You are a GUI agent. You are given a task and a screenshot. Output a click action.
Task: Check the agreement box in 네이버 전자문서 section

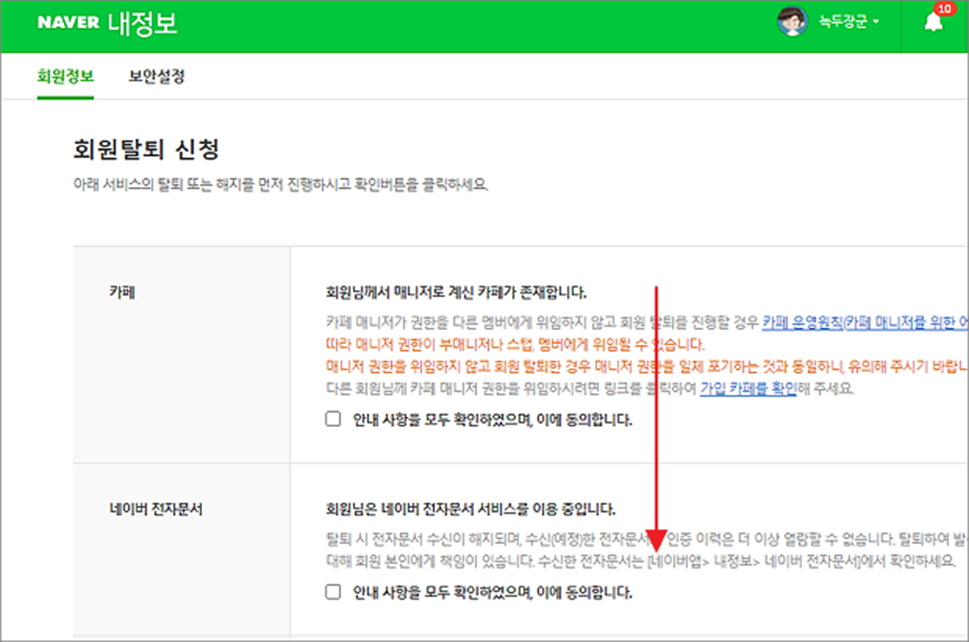pyautogui.click(x=333, y=592)
